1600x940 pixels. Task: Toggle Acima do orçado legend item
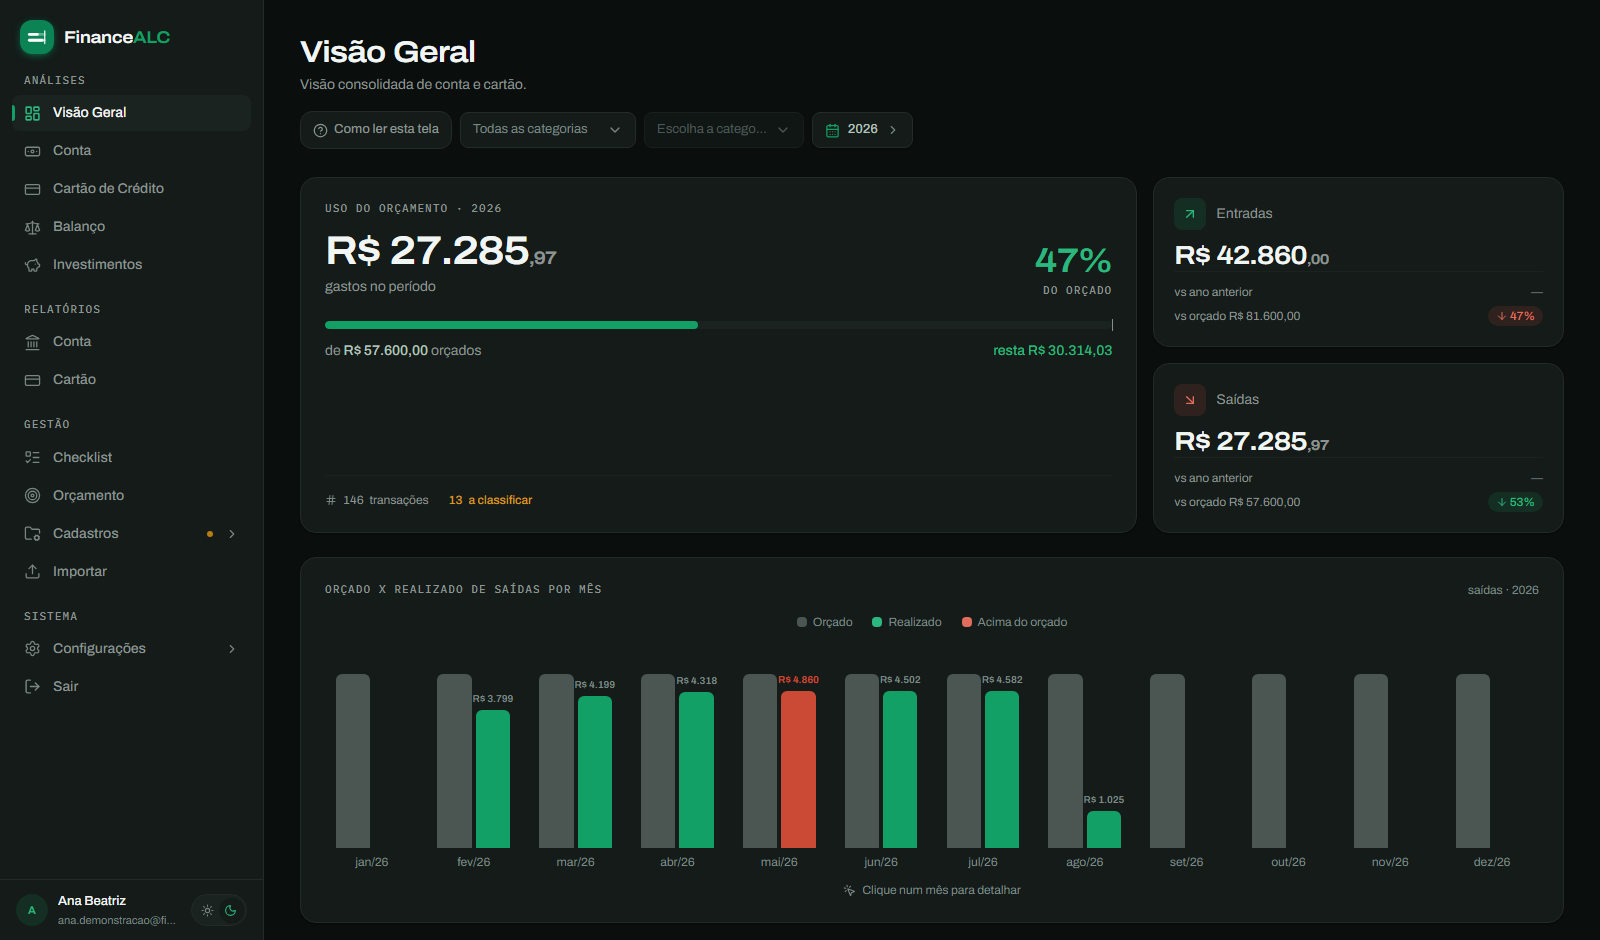coord(1015,622)
